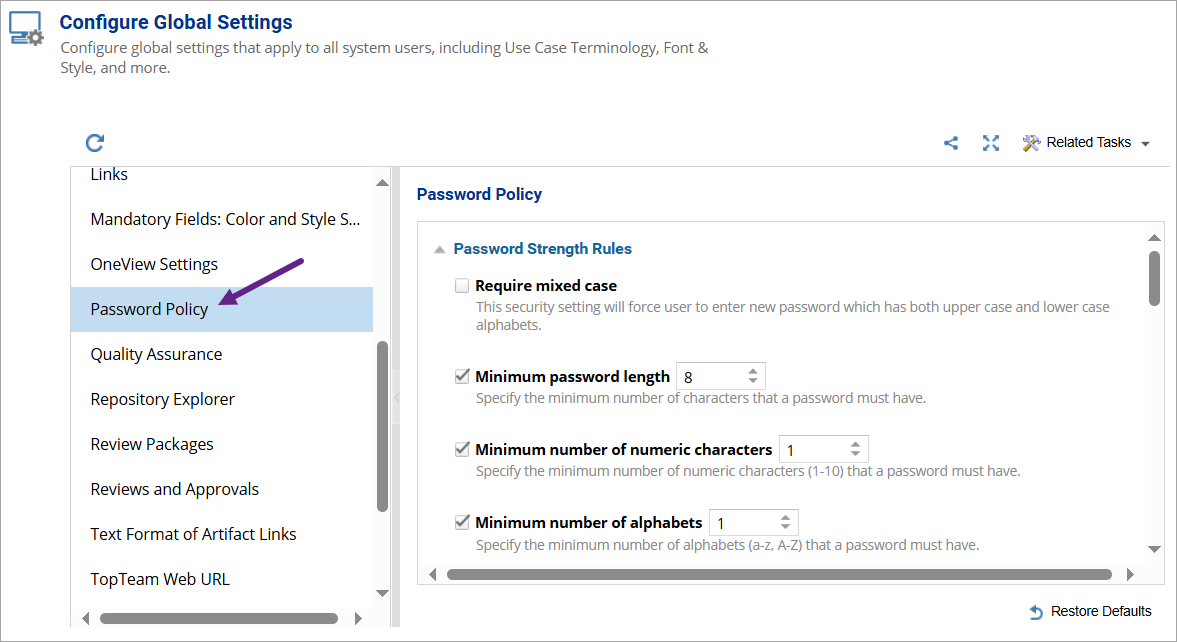The width and height of the screenshot is (1177, 642).
Task: Click the Related Tasks tools icon
Action: click(x=1032, y=143)
